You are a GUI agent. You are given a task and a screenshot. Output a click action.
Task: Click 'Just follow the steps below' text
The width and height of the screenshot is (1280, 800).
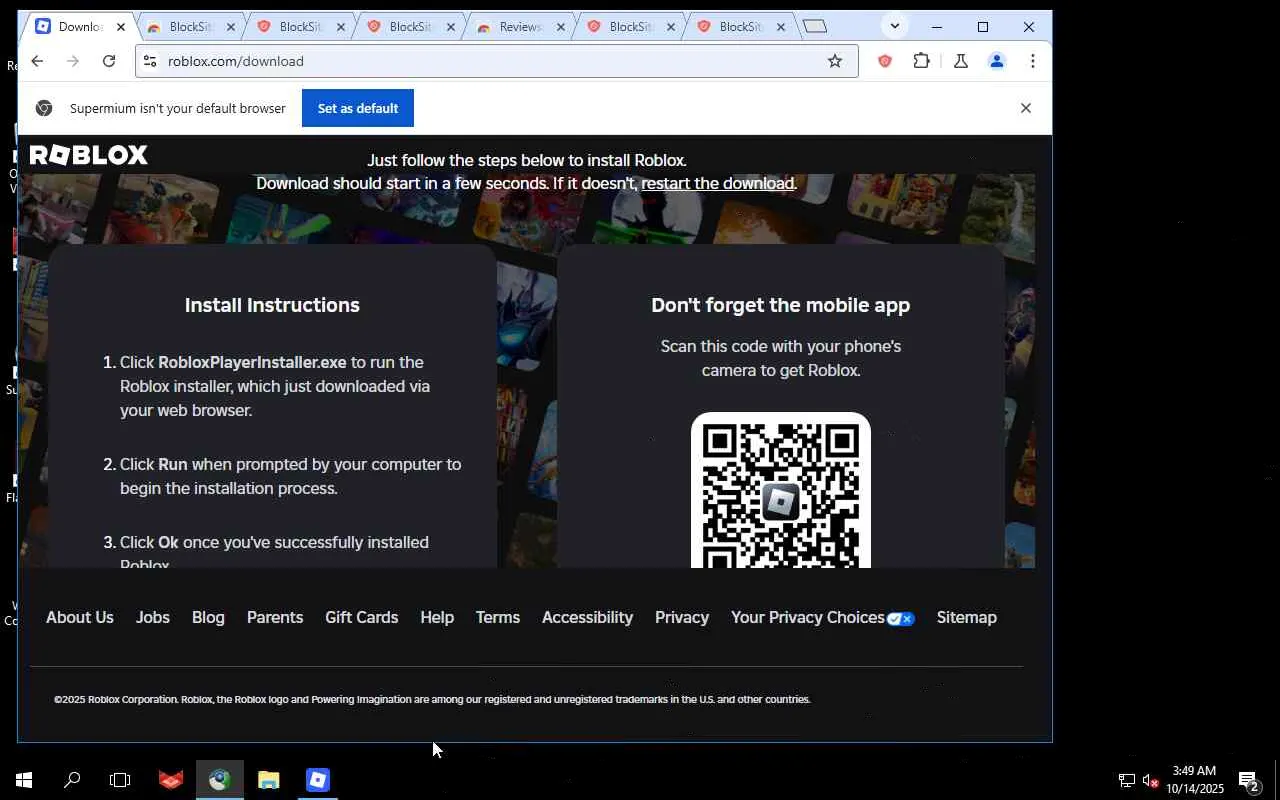[x=527, y=160]
